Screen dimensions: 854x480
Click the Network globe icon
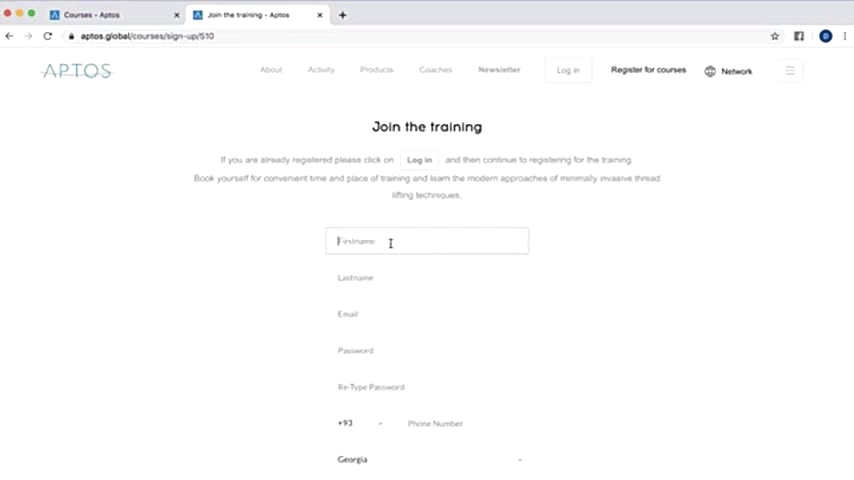click(x=710, y=71)
